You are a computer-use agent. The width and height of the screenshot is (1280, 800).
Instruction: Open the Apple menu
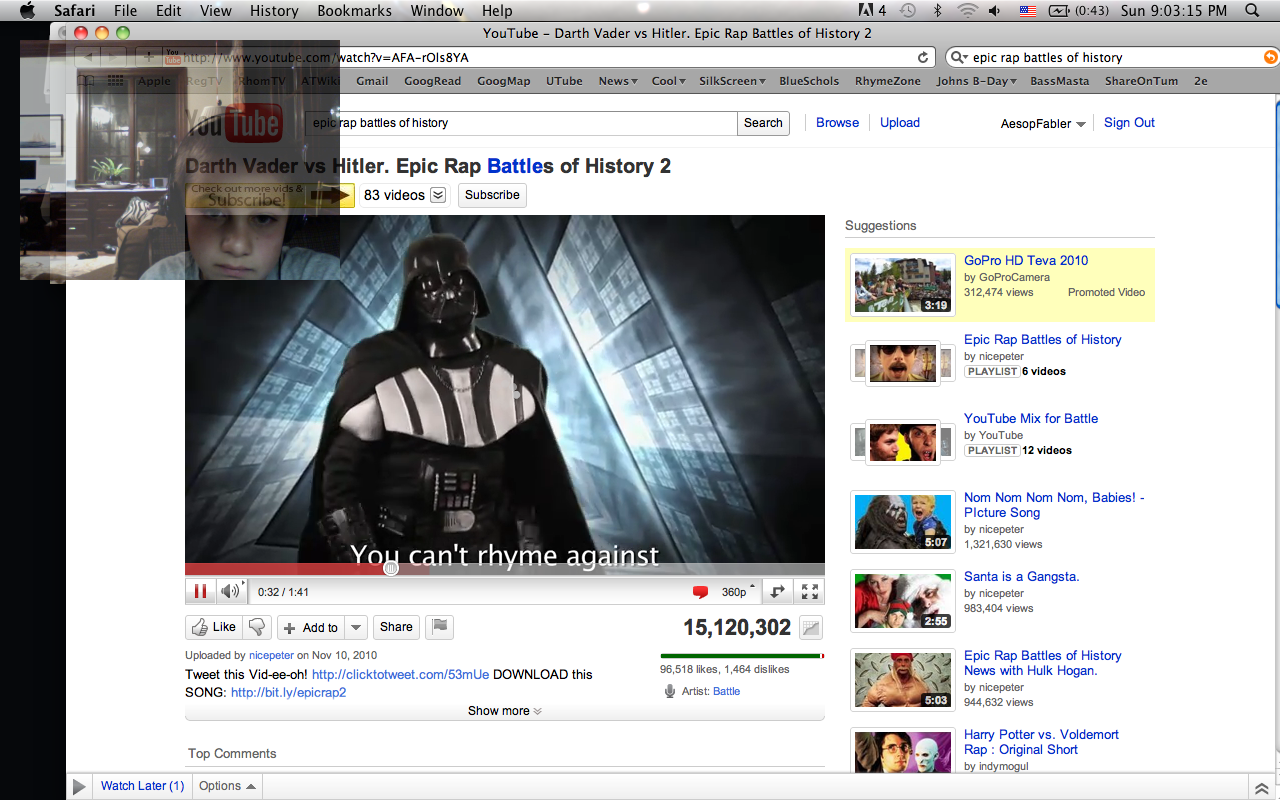point(27,11)
